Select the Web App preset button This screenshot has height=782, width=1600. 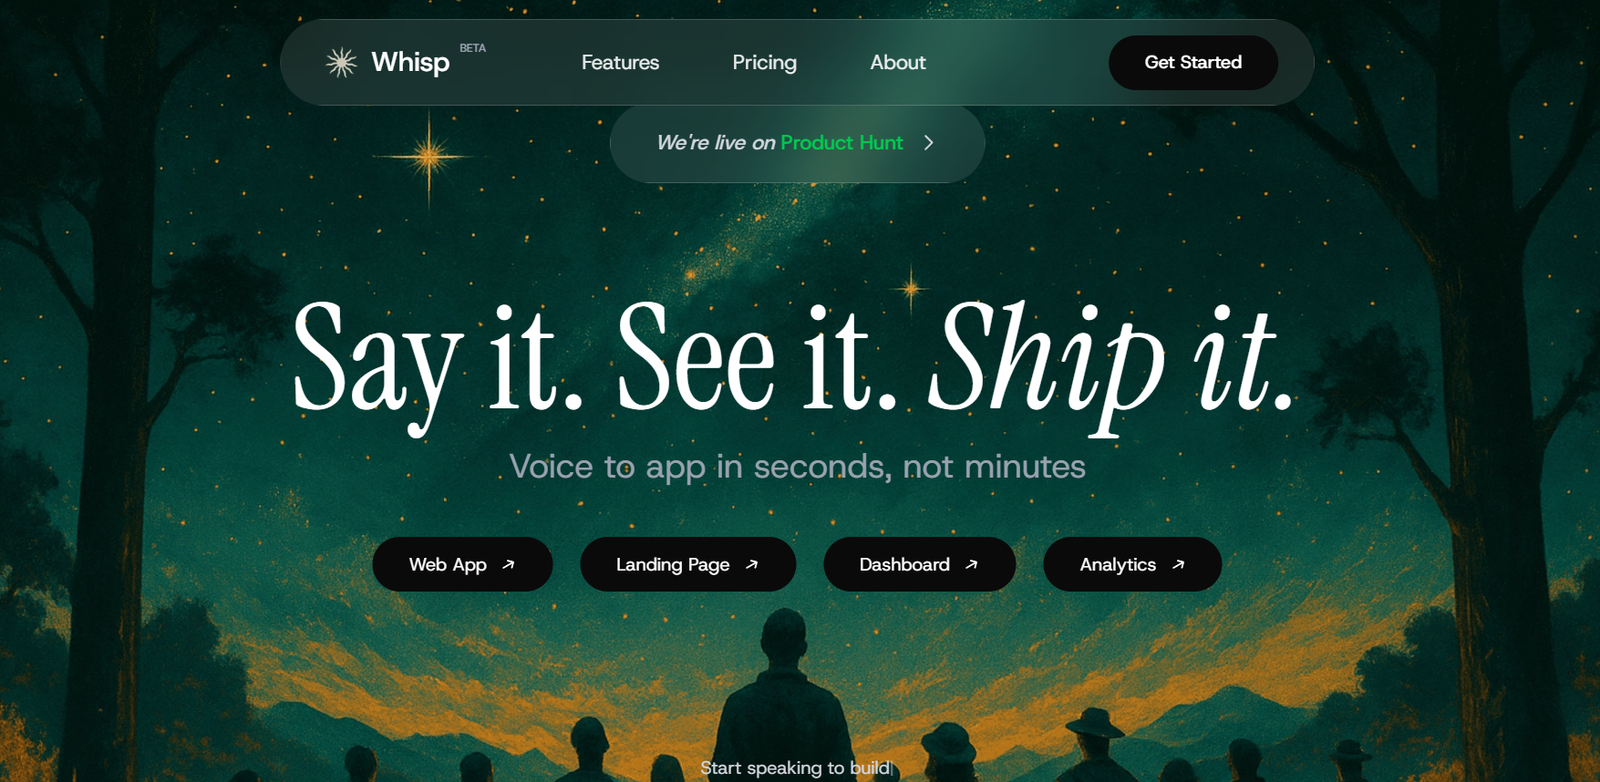coord(463,565)
